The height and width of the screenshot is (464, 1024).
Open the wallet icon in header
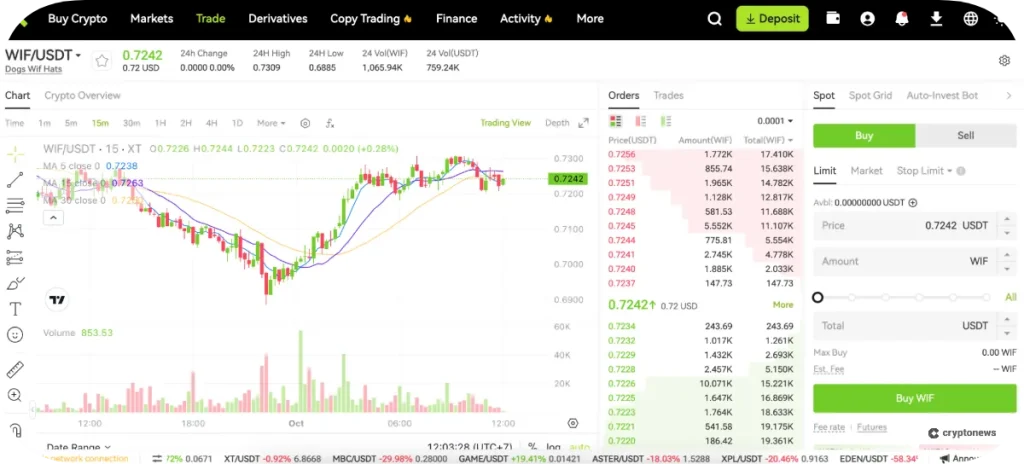coord(834,18)
